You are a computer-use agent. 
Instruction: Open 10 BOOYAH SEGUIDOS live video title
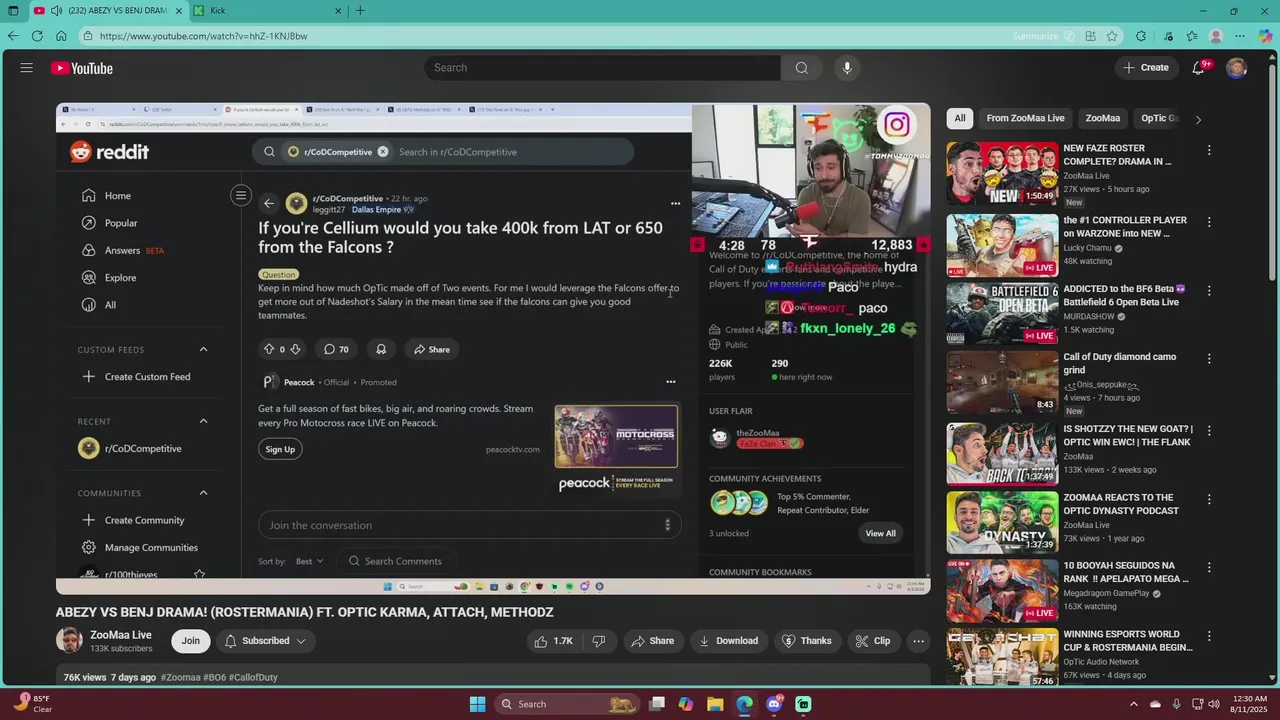pos(1126,572)
